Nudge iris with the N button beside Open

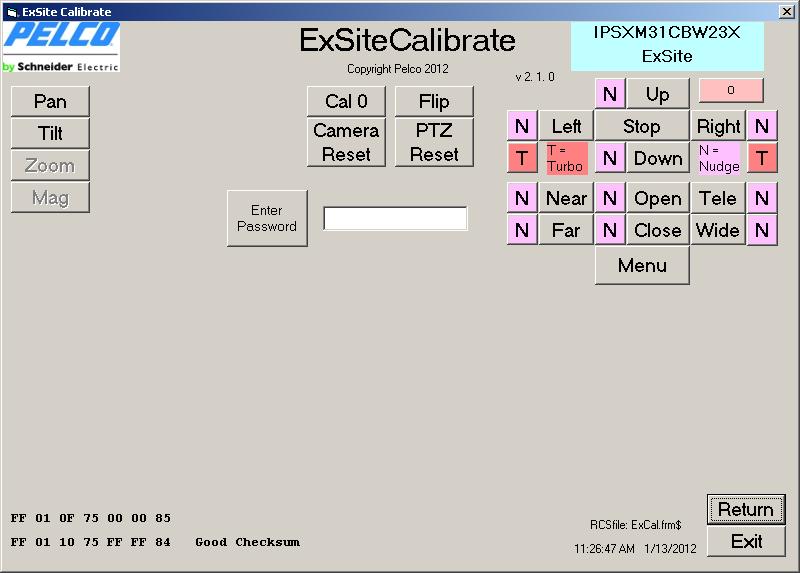pos(610,197)
